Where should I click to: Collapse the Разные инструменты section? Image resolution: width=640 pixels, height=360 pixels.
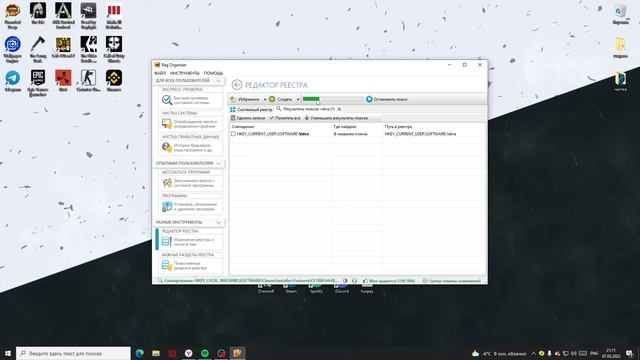coord(218,222)
